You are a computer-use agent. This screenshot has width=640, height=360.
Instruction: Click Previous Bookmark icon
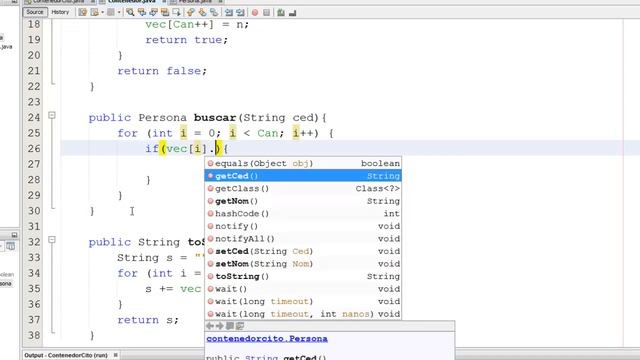[191, 13]
